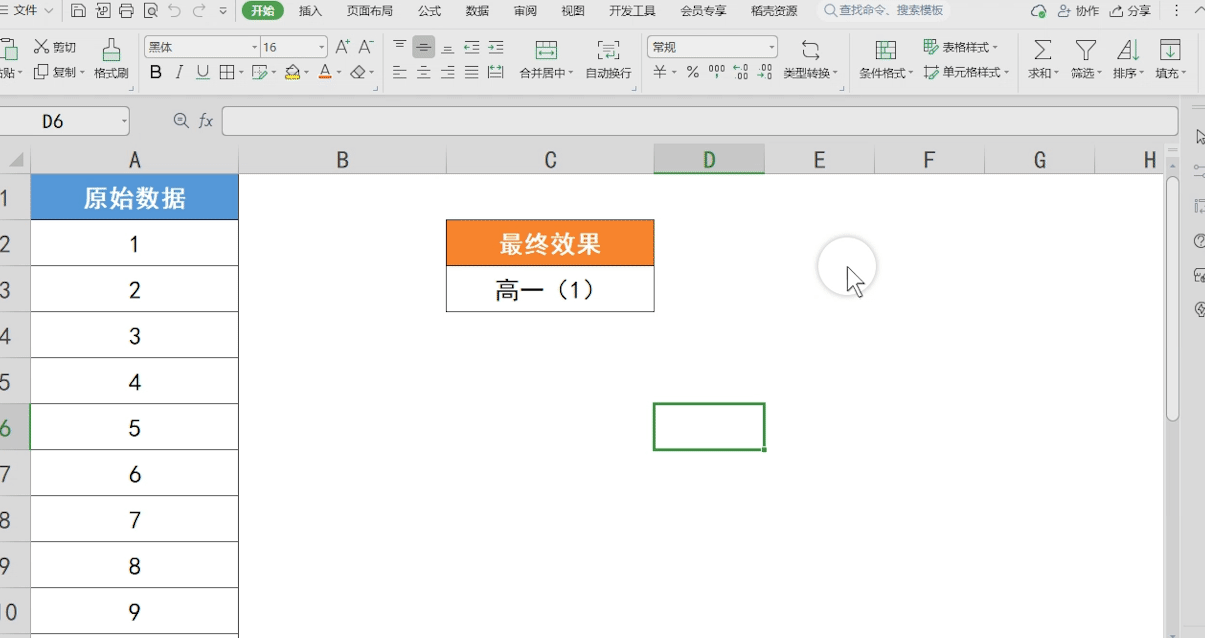Click the Print icon in quick access toolbar
1205x638 pixels.
[125, 11]
